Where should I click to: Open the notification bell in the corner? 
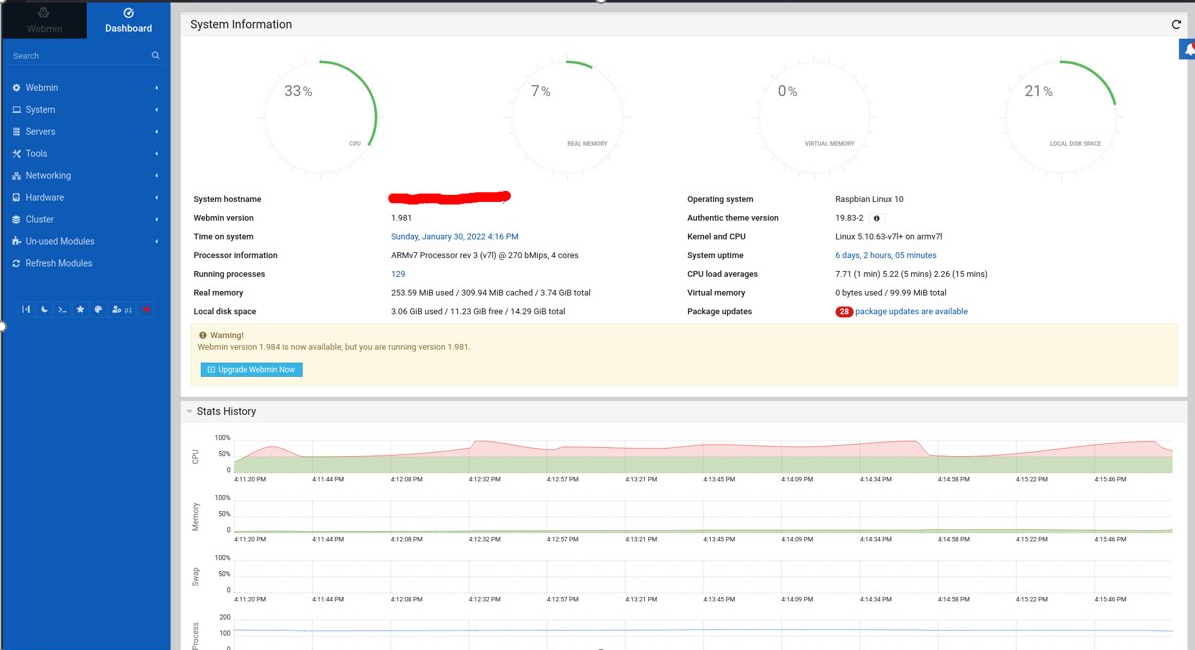point(1188,47)
